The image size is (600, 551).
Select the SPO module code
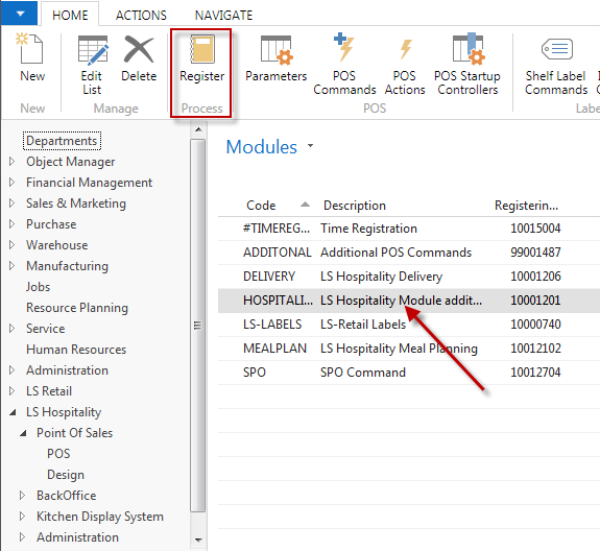click(x=254, y=372)
